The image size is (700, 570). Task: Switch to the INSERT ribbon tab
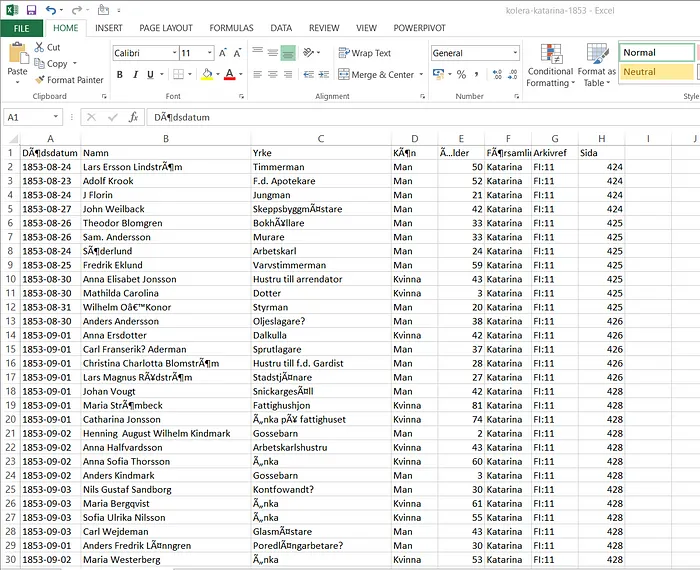109,28
